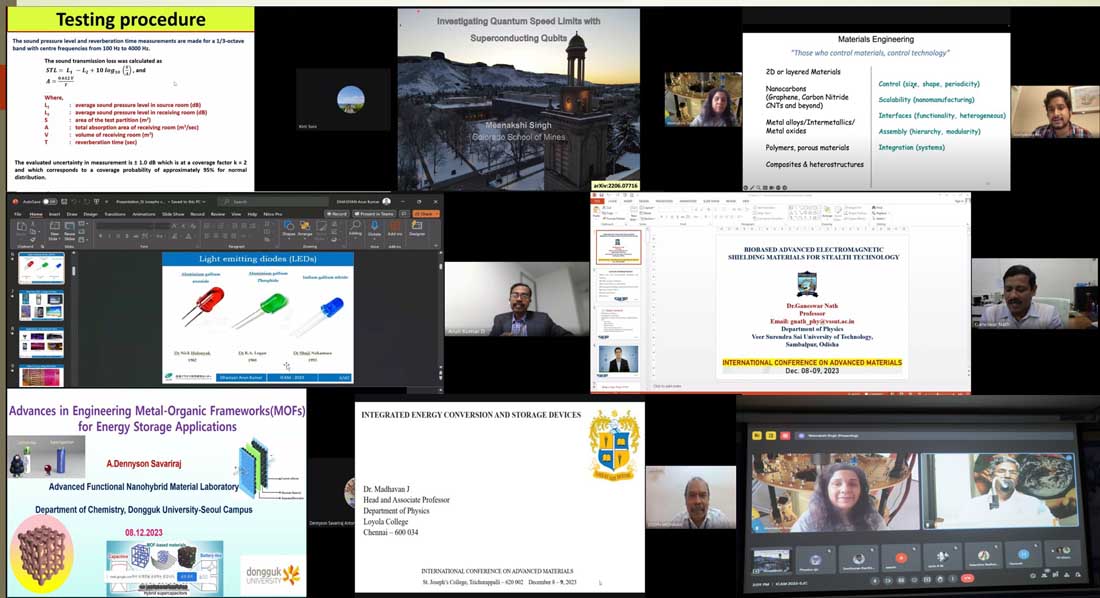Select the second slide thumbnail showing device screens
The image size is (1100, 598).
tap(41, 307)
